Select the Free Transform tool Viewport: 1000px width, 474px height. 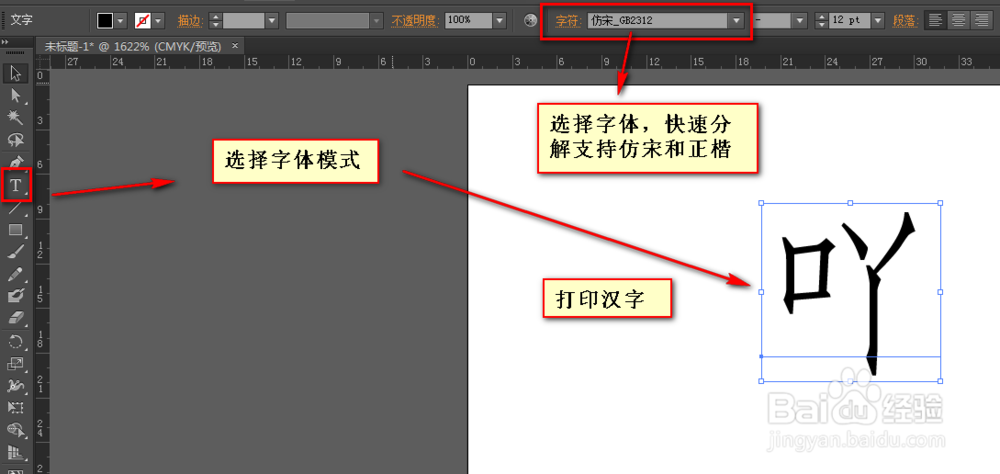click(16, 407)
